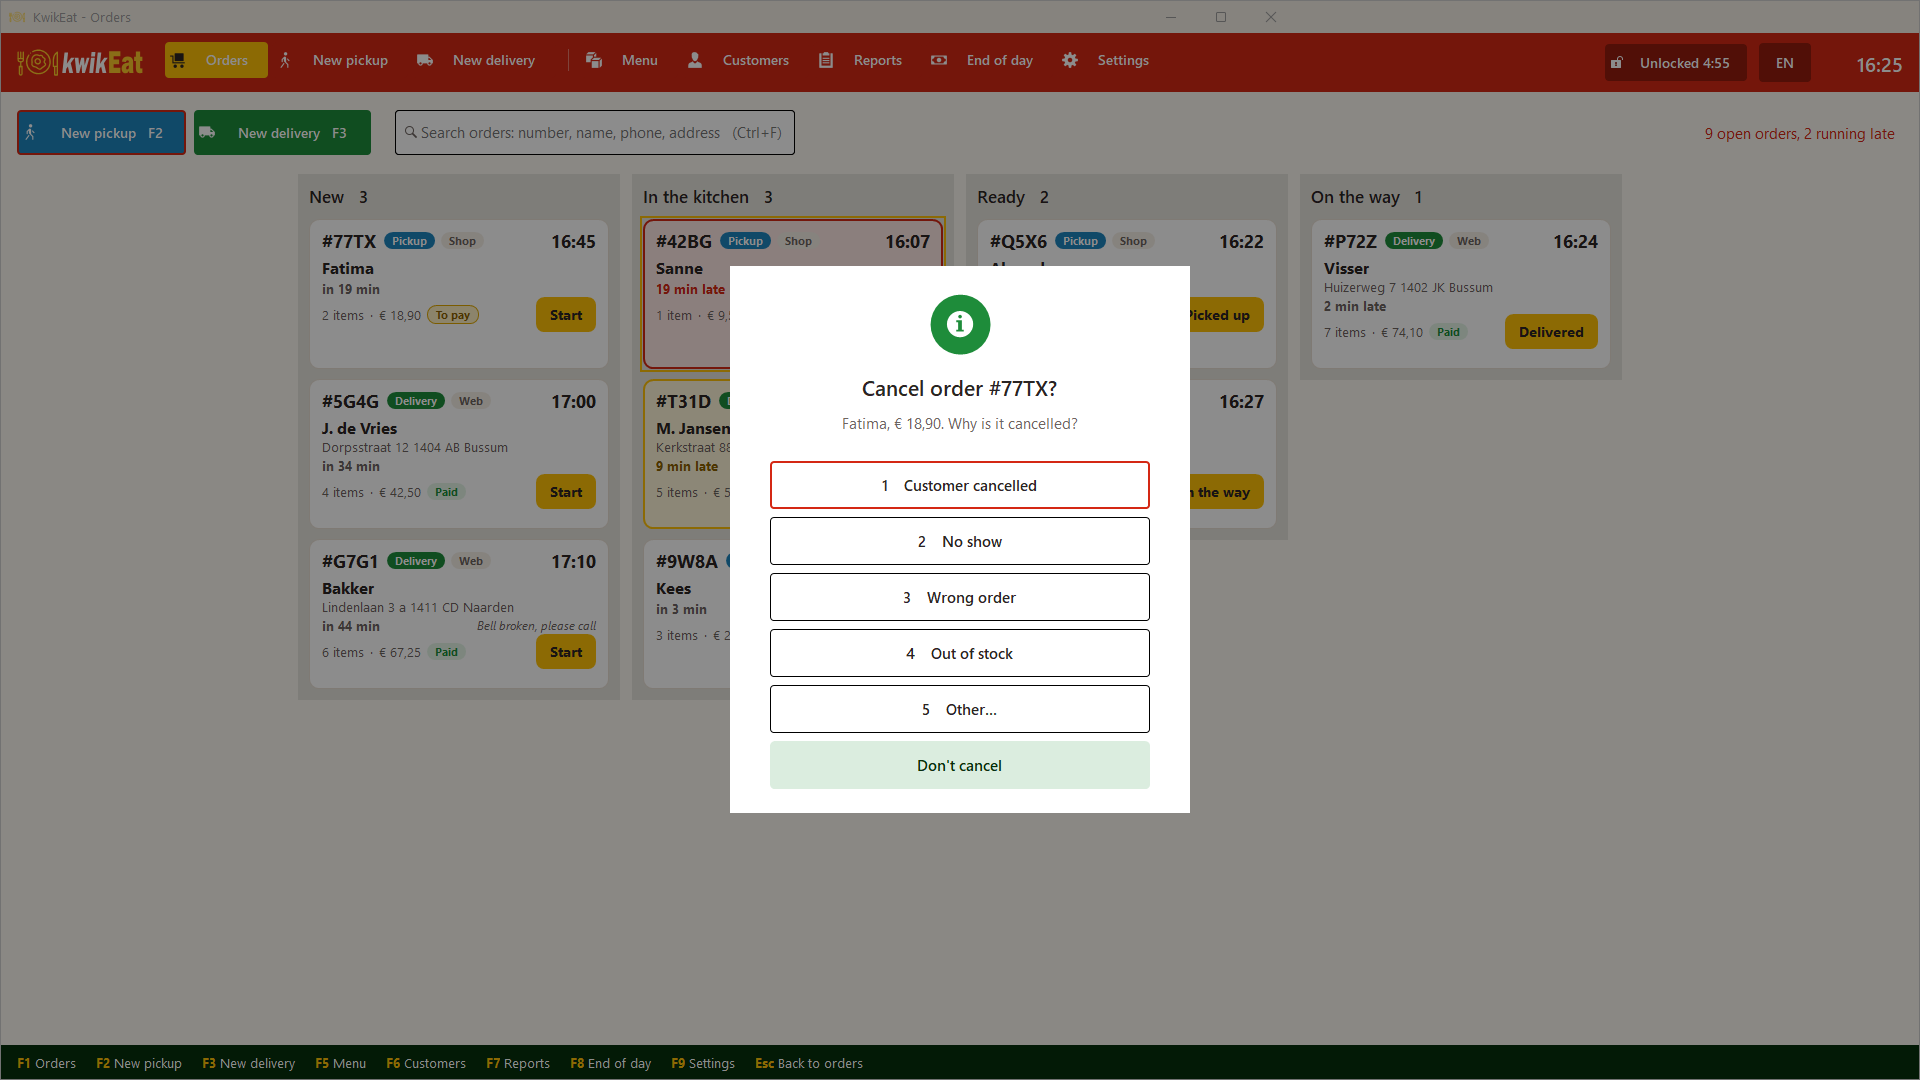Click the unlocked padlock icon
This screenshot has width=1920, height=1080.
(1617, 62)
